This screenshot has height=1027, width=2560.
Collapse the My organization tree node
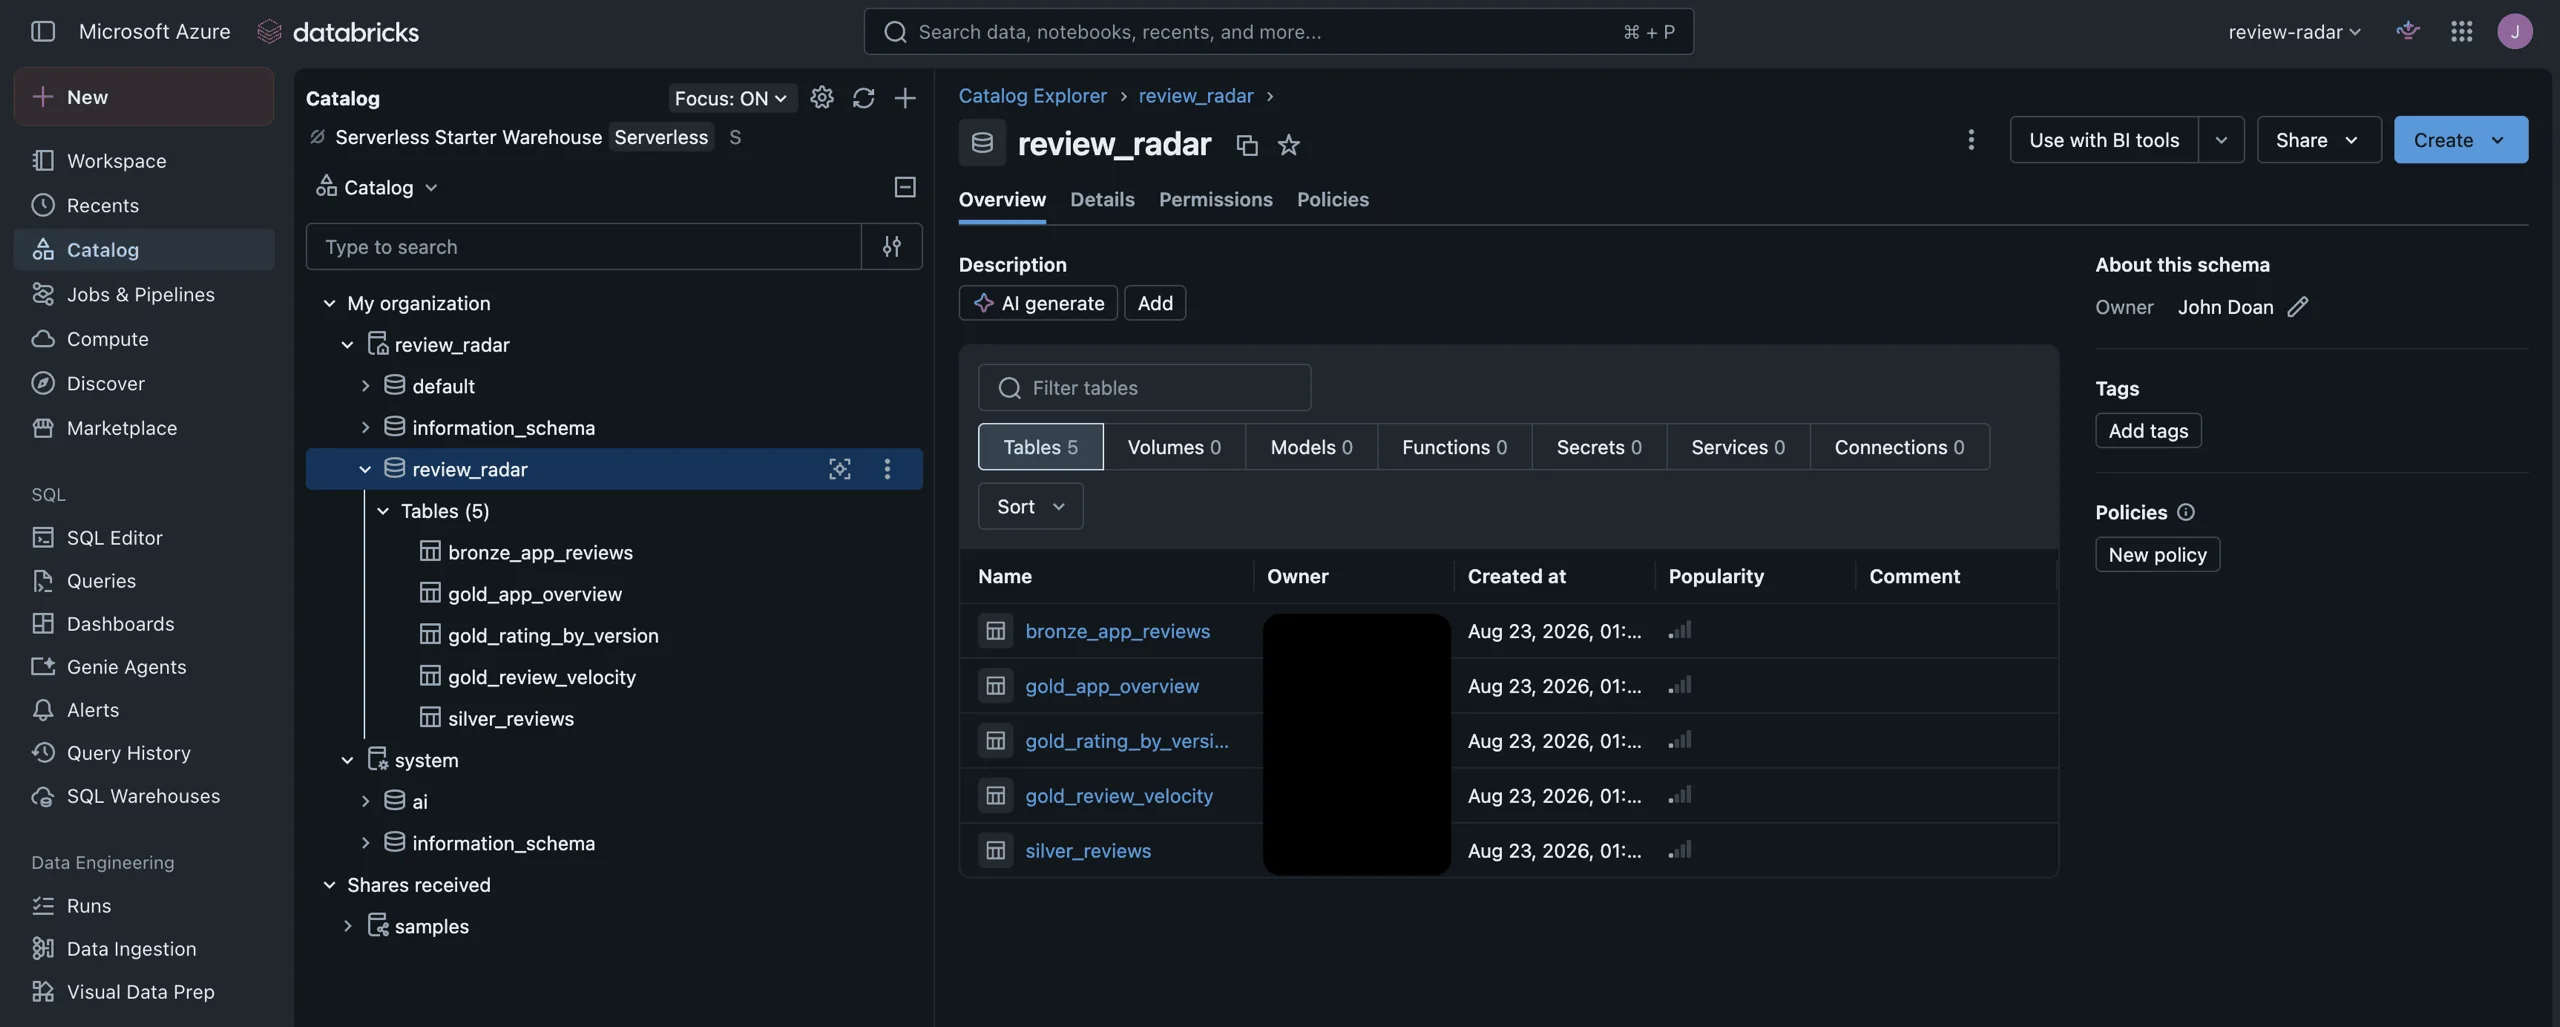[329, 303]
